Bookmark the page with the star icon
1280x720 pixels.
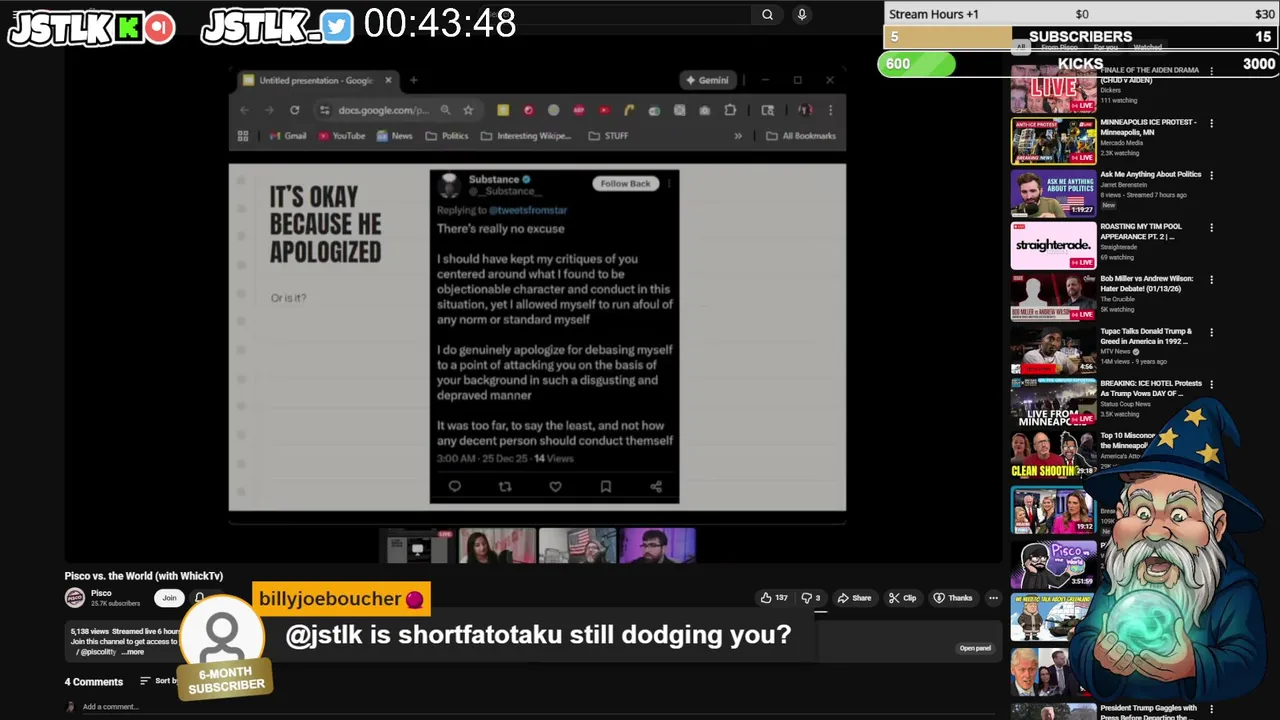(468, 110)
